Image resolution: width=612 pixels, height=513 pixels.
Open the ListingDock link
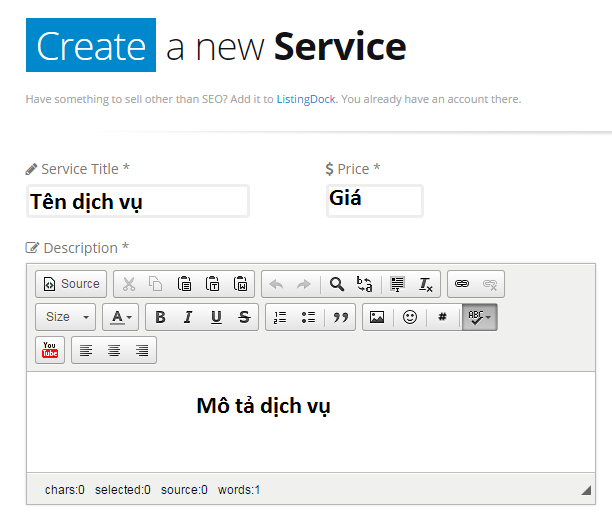click(308, 99)
